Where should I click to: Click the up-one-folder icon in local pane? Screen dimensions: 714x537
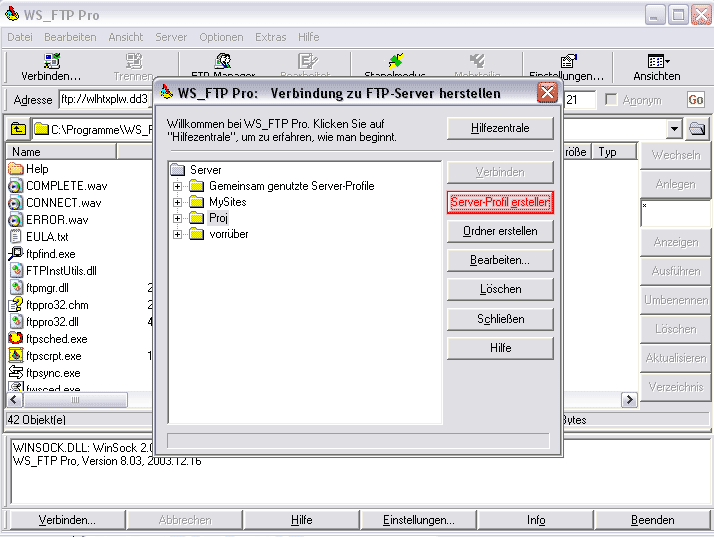[x=18, y=129]
